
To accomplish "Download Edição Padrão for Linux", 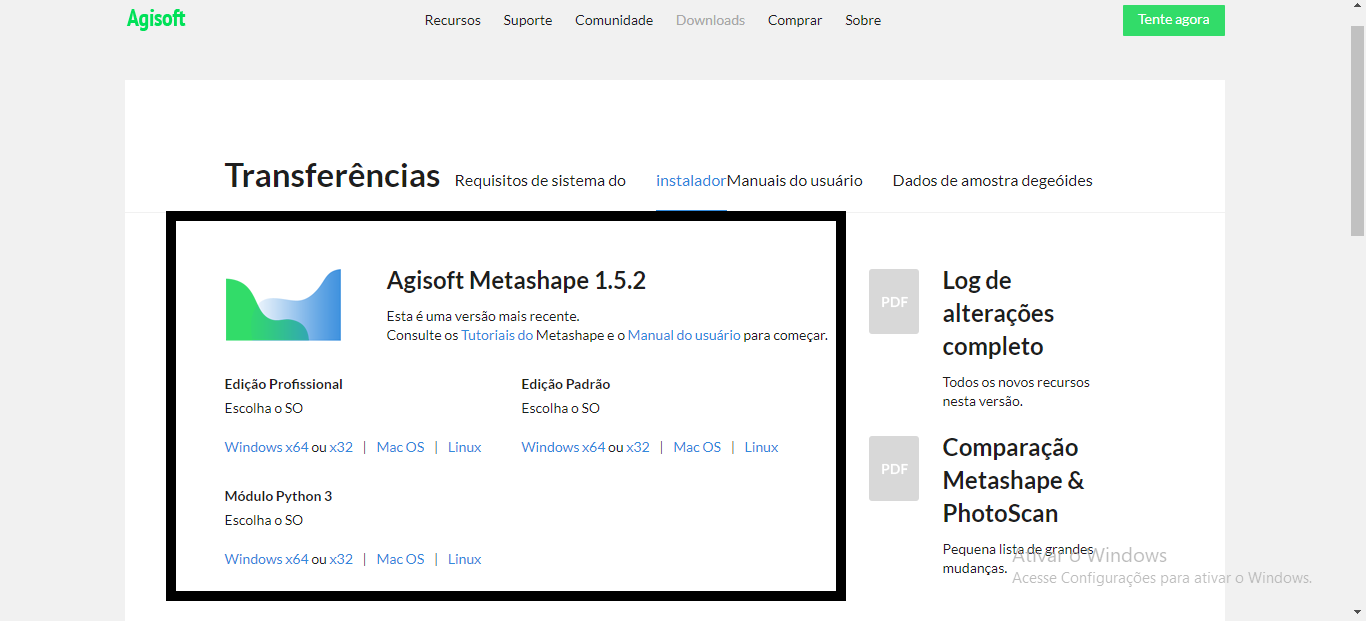I will point(761,447).
